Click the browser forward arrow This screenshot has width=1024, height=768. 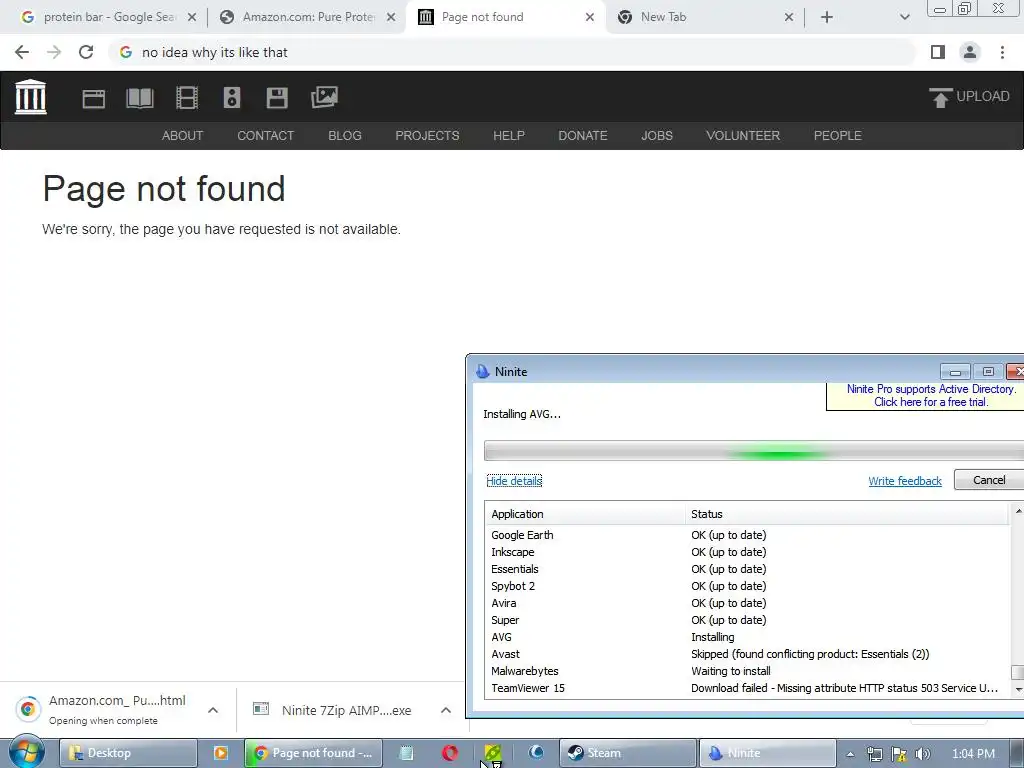click(54, 52)
